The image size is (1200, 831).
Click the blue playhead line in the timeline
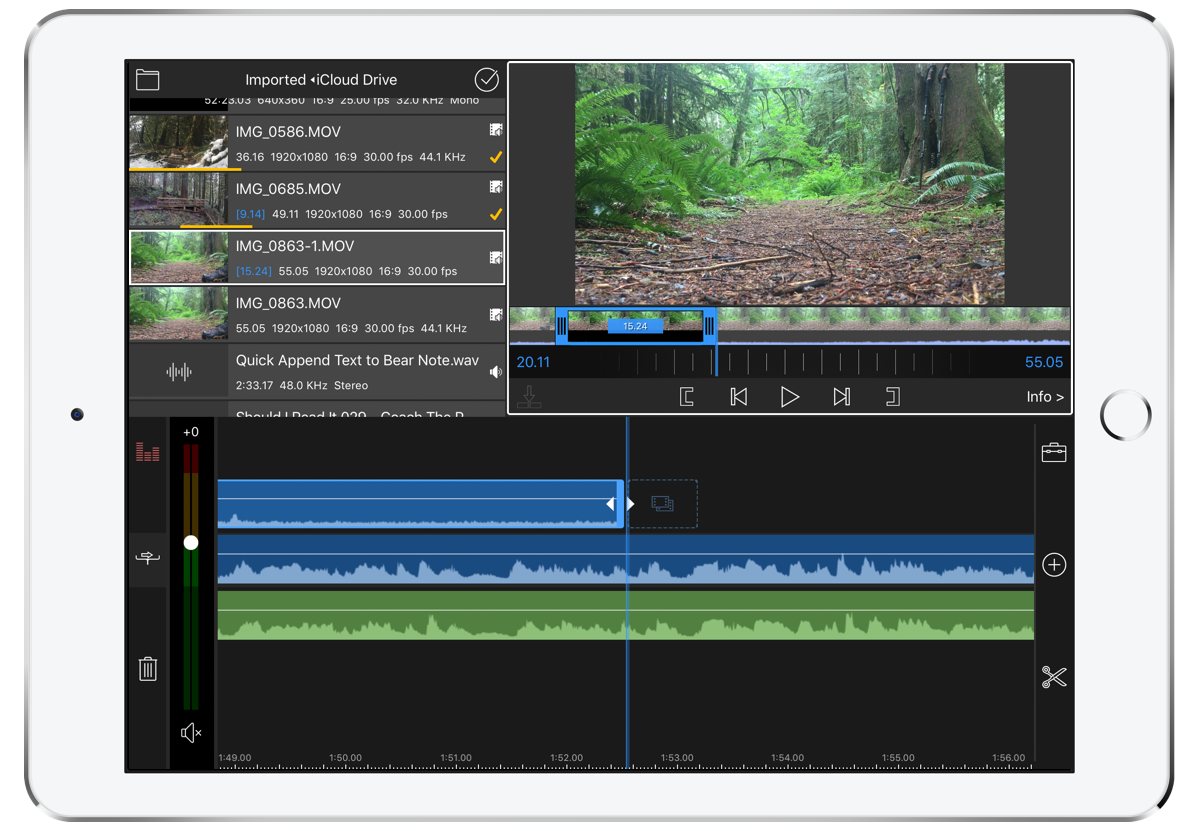tap(627, 593)
